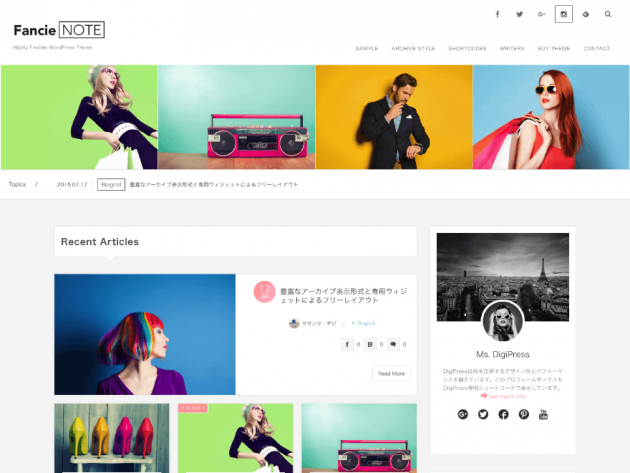Click the Facebook share icon on the article

[347, 344]
